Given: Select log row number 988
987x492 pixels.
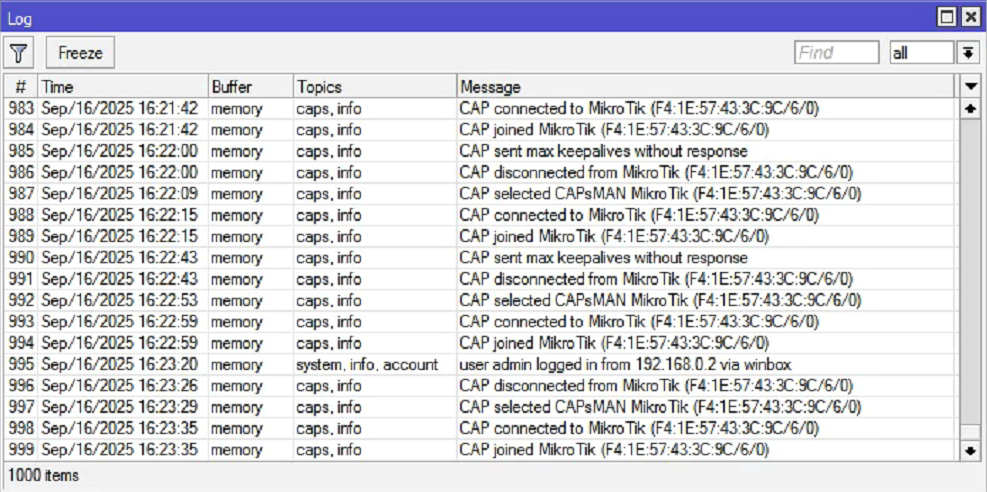Looking at the screenshot, I should coord(480,215).
